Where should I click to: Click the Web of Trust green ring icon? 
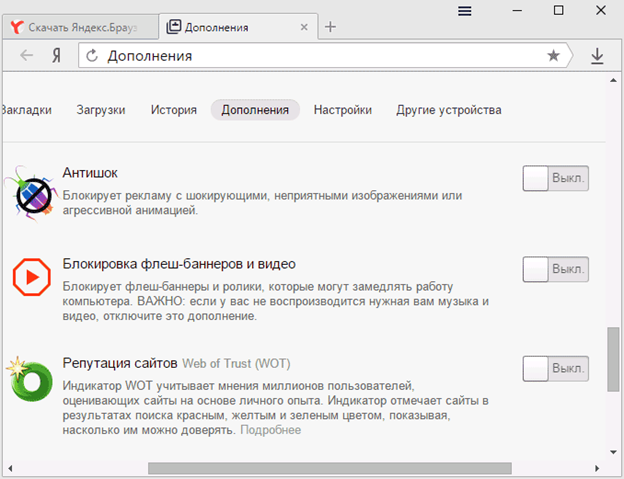click(30, 379)
